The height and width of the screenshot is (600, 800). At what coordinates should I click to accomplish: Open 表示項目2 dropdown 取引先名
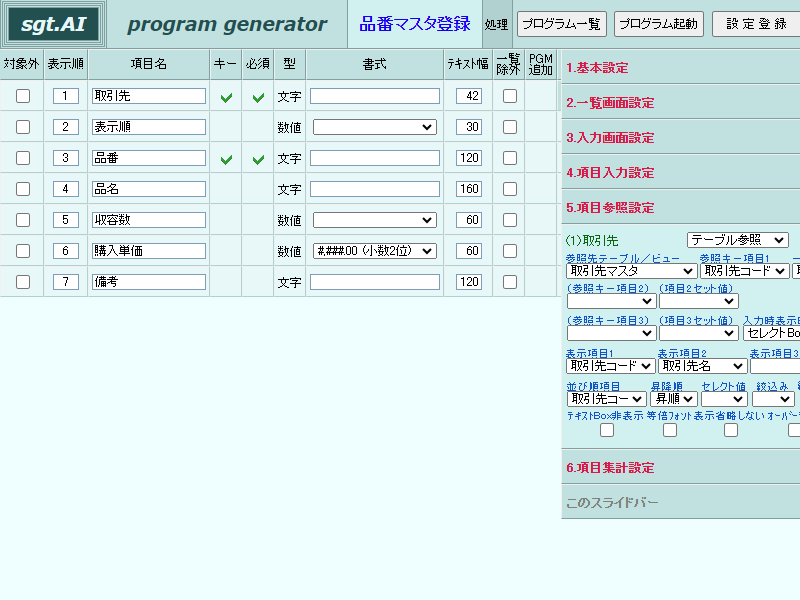tap(703, 366)
